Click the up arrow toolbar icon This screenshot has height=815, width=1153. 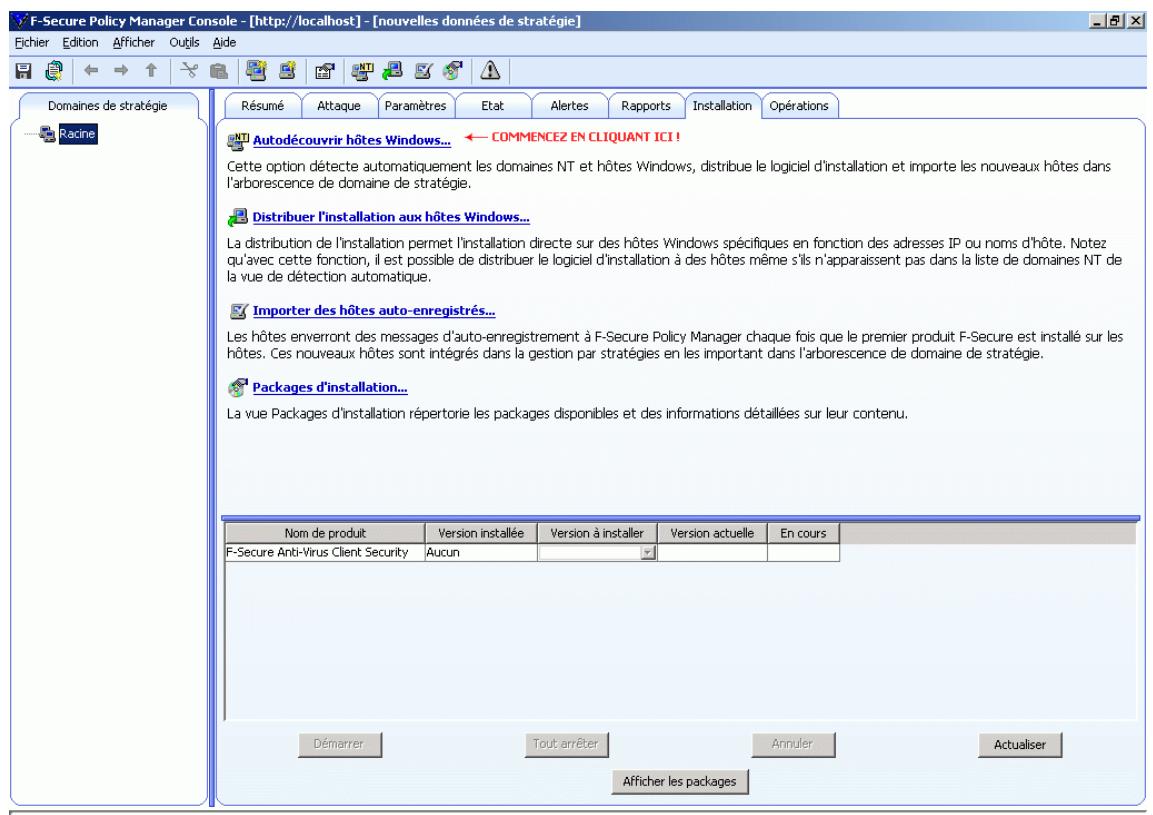pyautogui.click(x=151, y=71)
